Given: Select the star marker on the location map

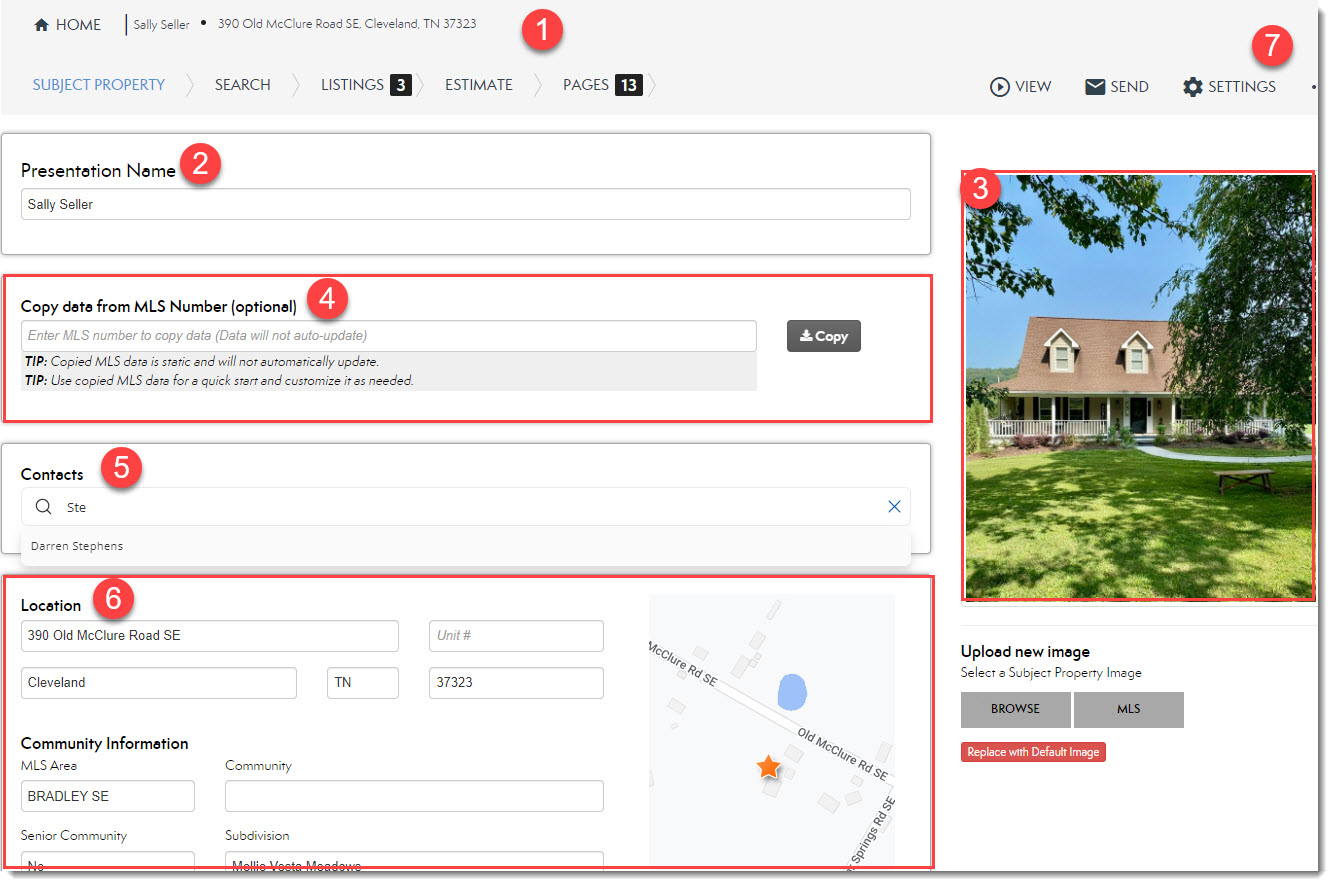Looking at the screenshot, I should (x=768, y=767).
